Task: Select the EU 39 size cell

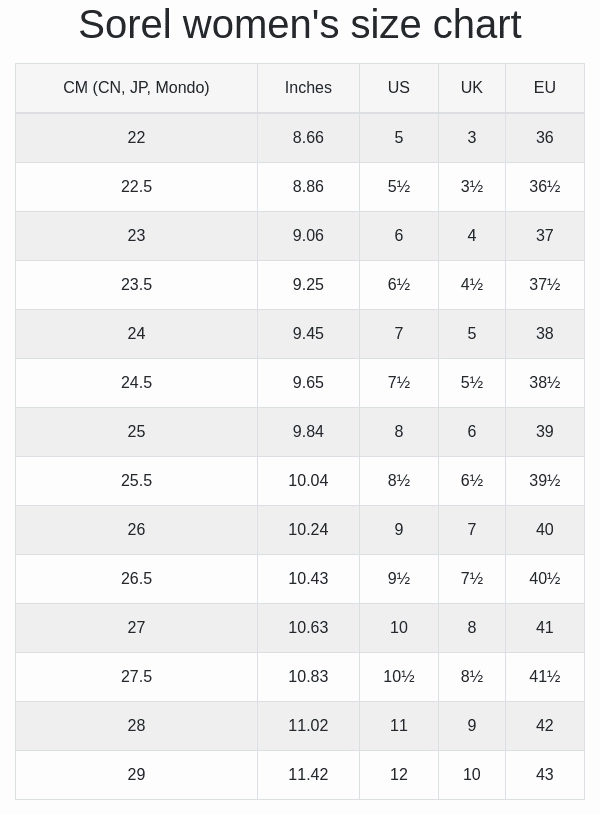Action: pyautogui.click(x=544, y=432)
